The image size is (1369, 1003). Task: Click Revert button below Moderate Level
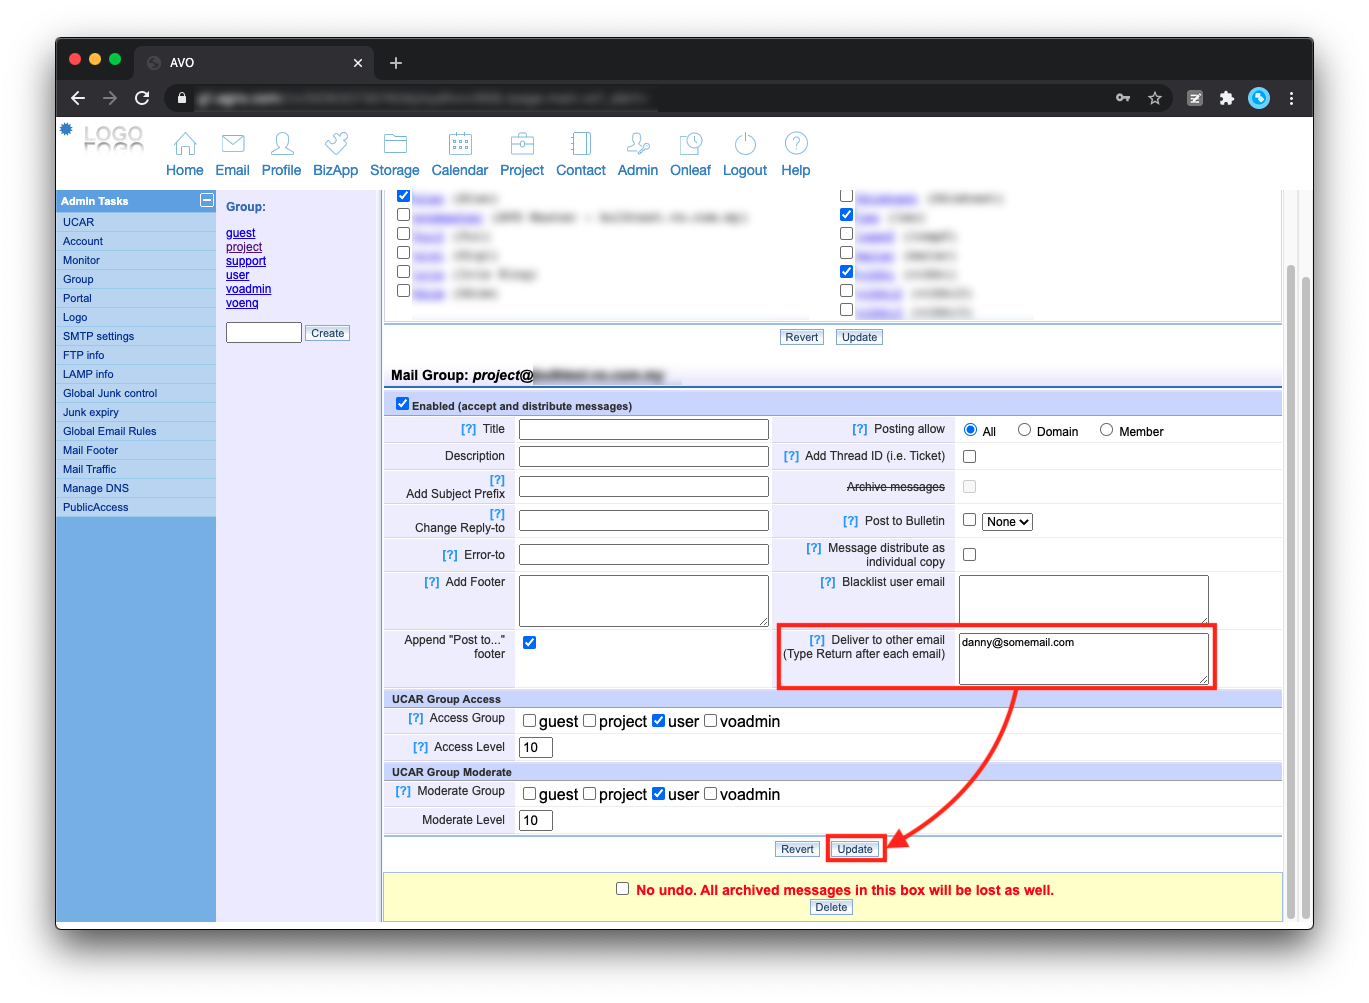[x=797, y=849]
